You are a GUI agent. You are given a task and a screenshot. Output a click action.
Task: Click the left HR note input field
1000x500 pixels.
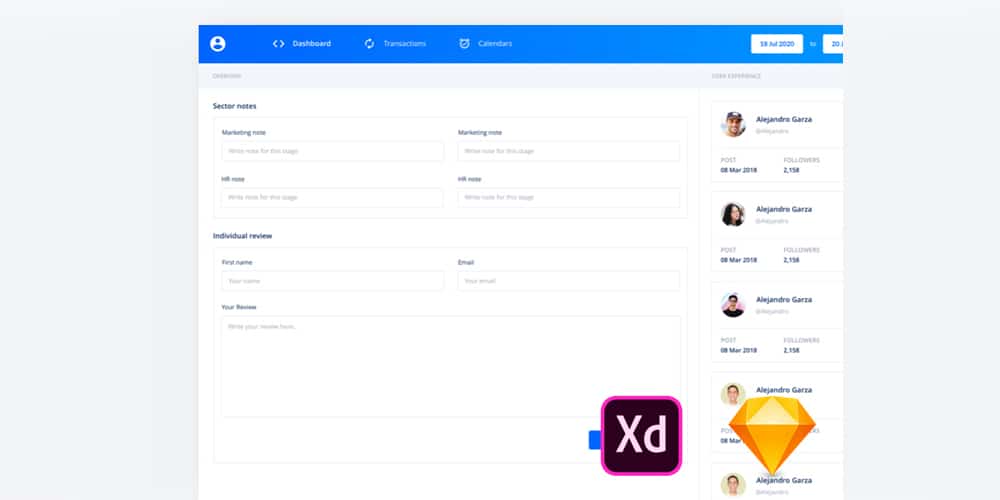pyautogui.click(x=332, y=198)
